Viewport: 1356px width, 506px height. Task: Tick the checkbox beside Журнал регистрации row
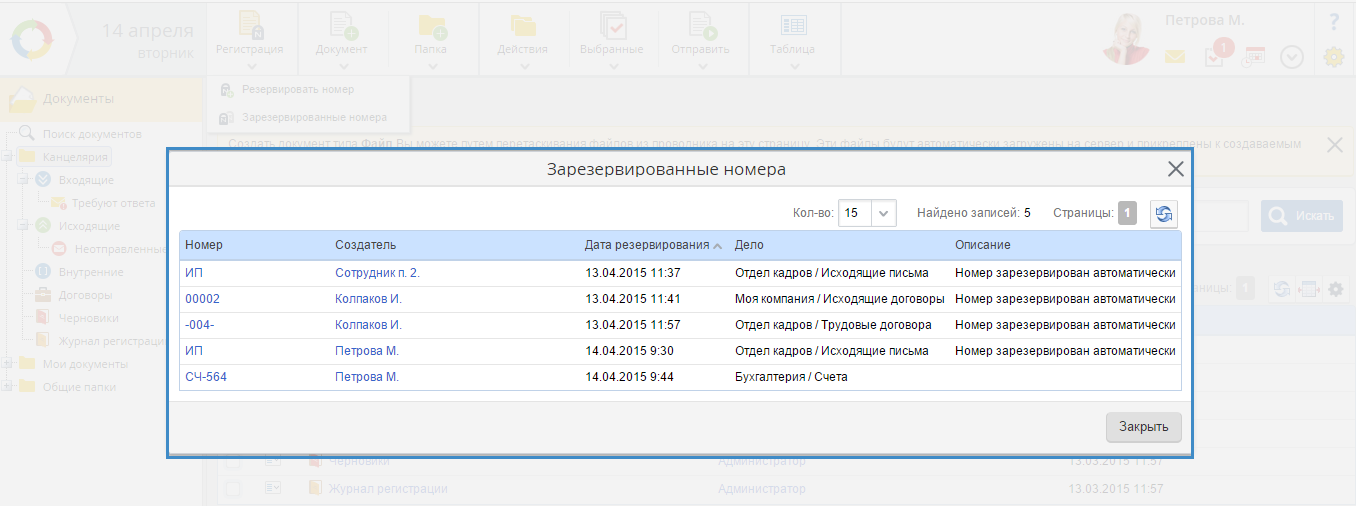coord(232,489)
